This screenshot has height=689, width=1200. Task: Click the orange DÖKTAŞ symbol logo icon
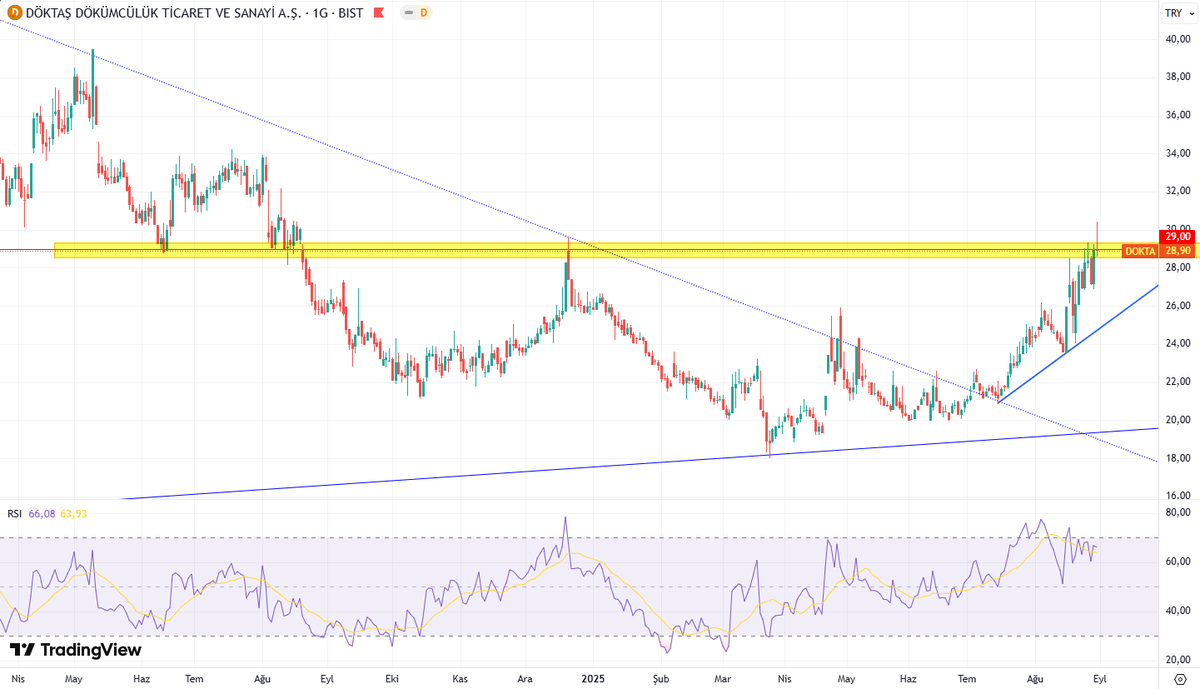[x=15, y=12]
